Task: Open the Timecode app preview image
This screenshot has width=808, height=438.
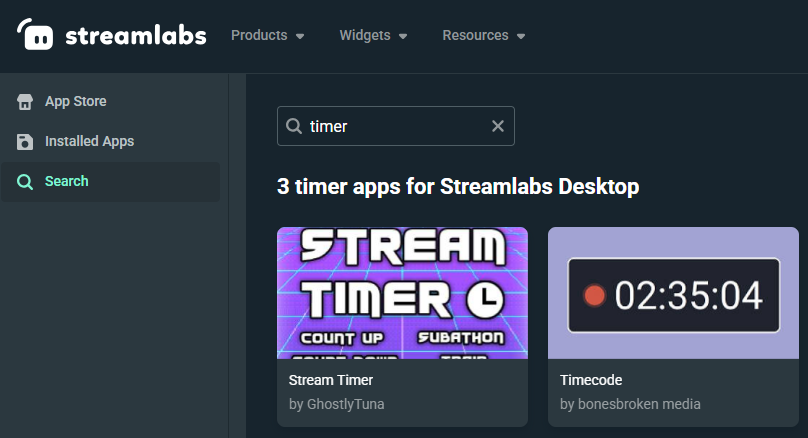Action: coord(673,292)
